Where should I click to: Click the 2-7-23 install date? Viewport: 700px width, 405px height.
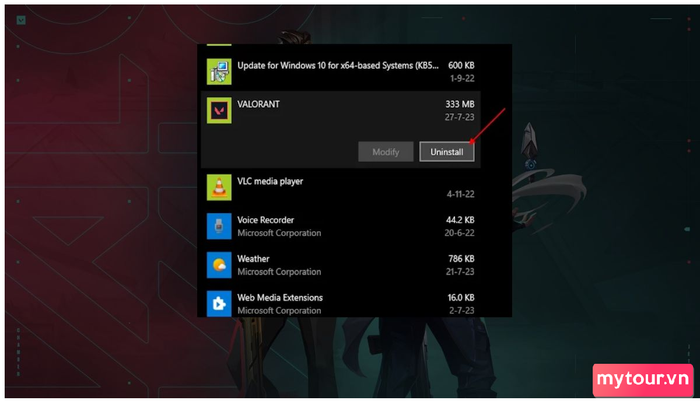pos(462,310)
